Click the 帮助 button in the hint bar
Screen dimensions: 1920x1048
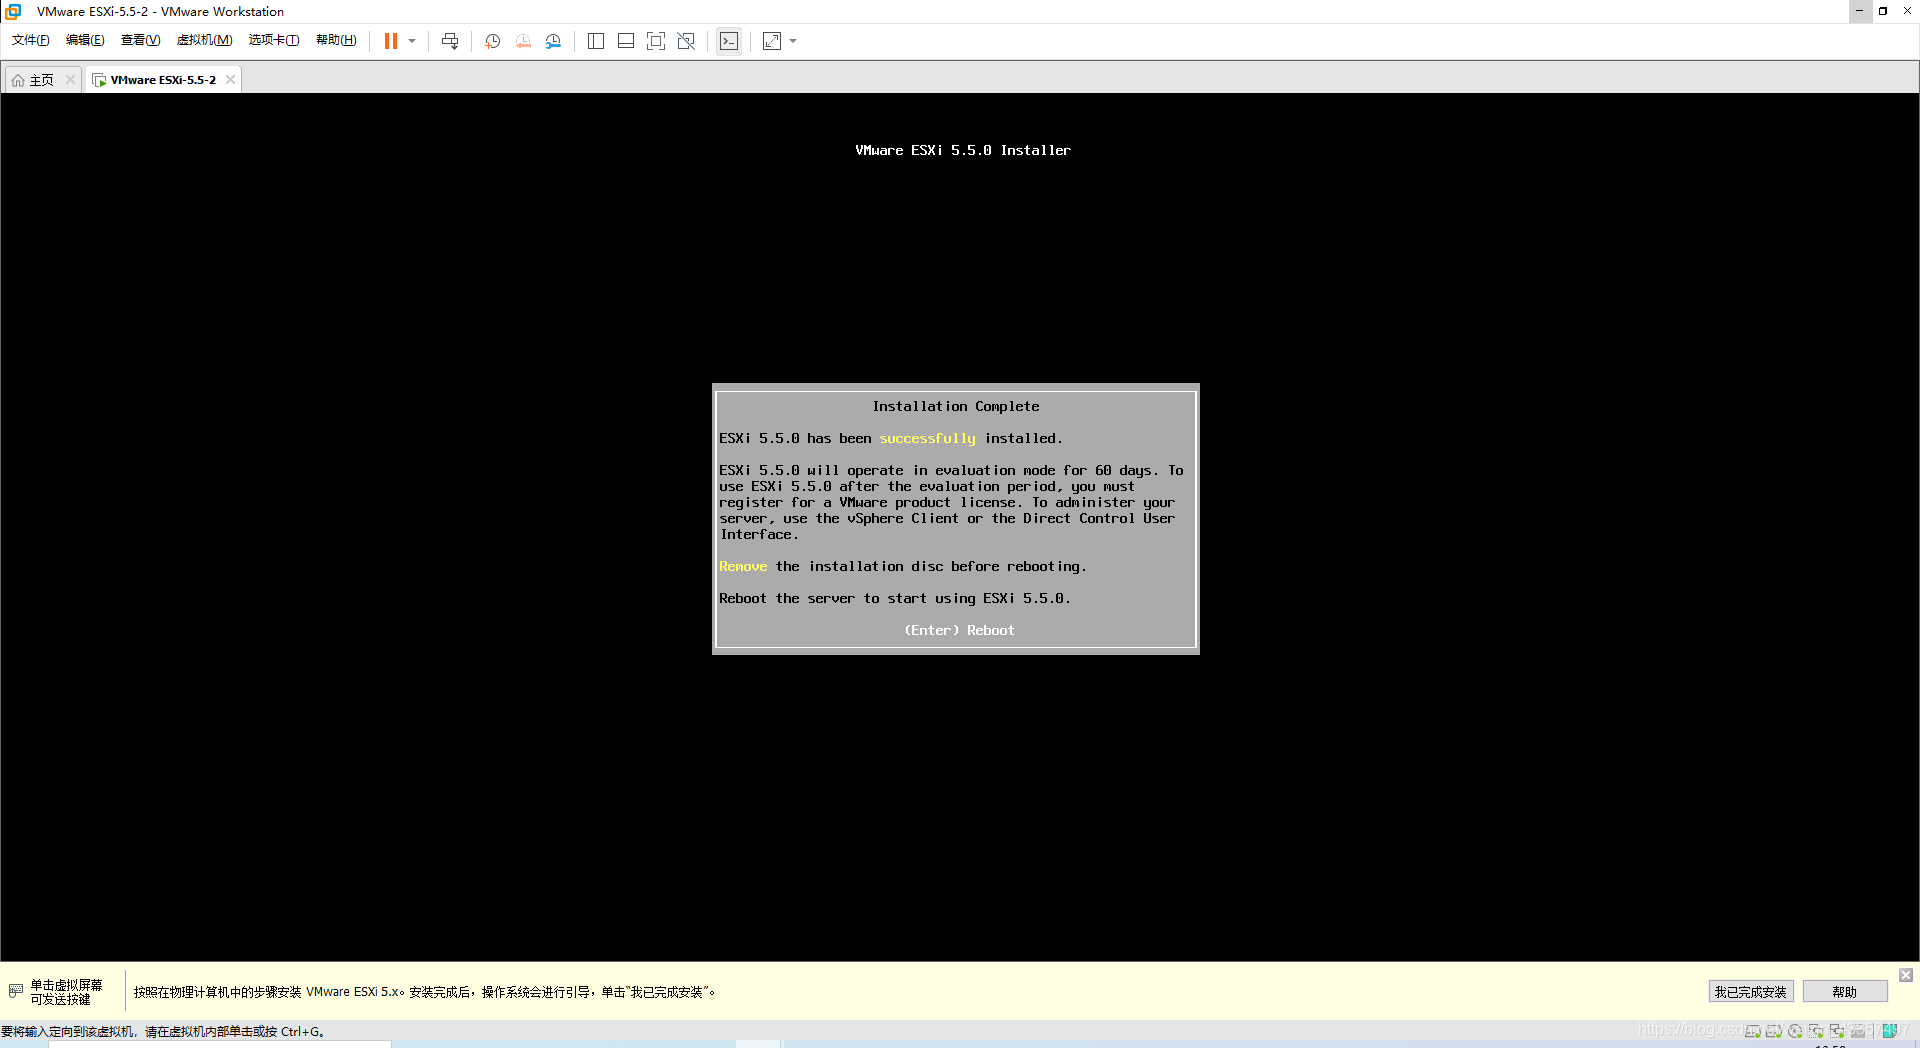[x=1844, y=992]
